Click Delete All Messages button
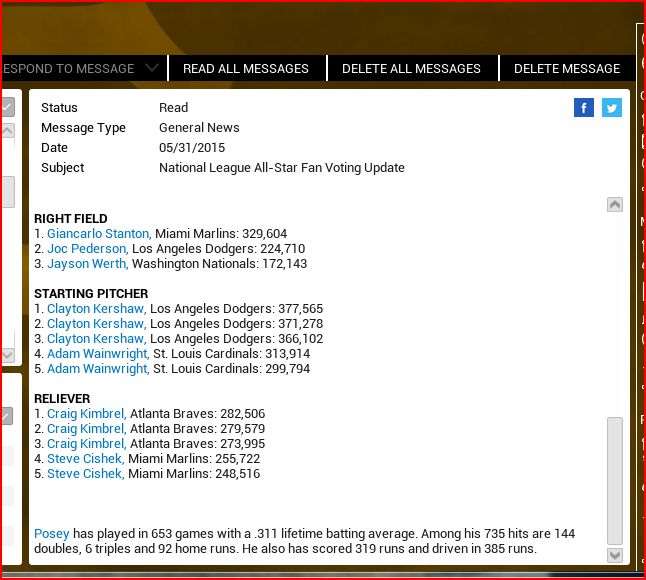This screenshot has height=580, width=646. pyautogui.click(x=412, y=68)
